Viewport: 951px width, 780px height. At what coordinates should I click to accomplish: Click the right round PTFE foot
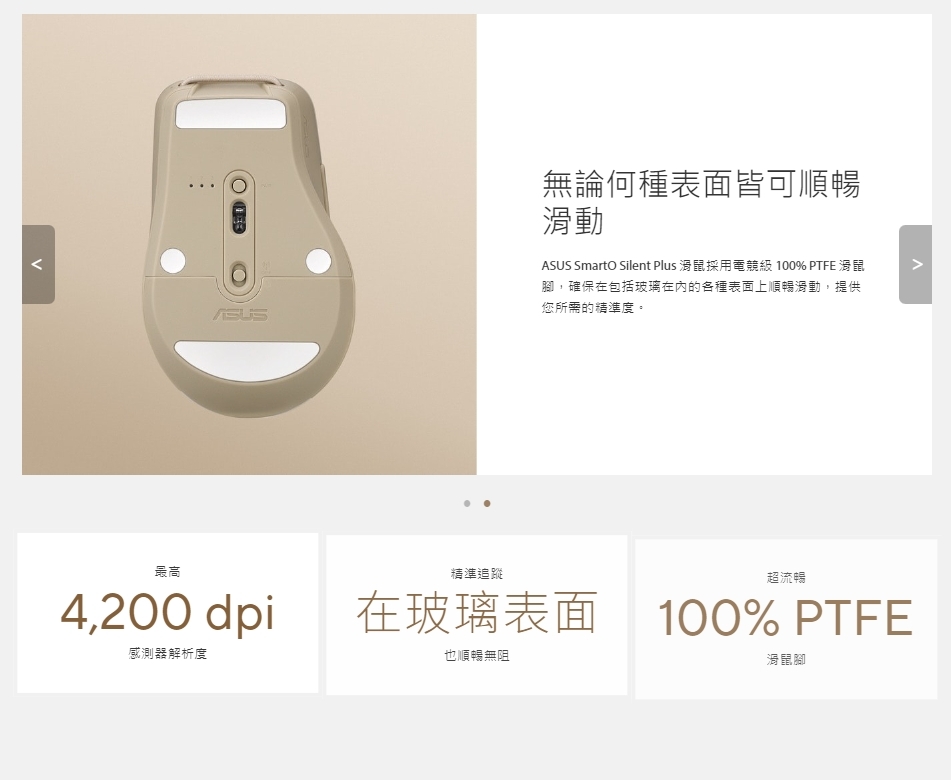[318, 261]
